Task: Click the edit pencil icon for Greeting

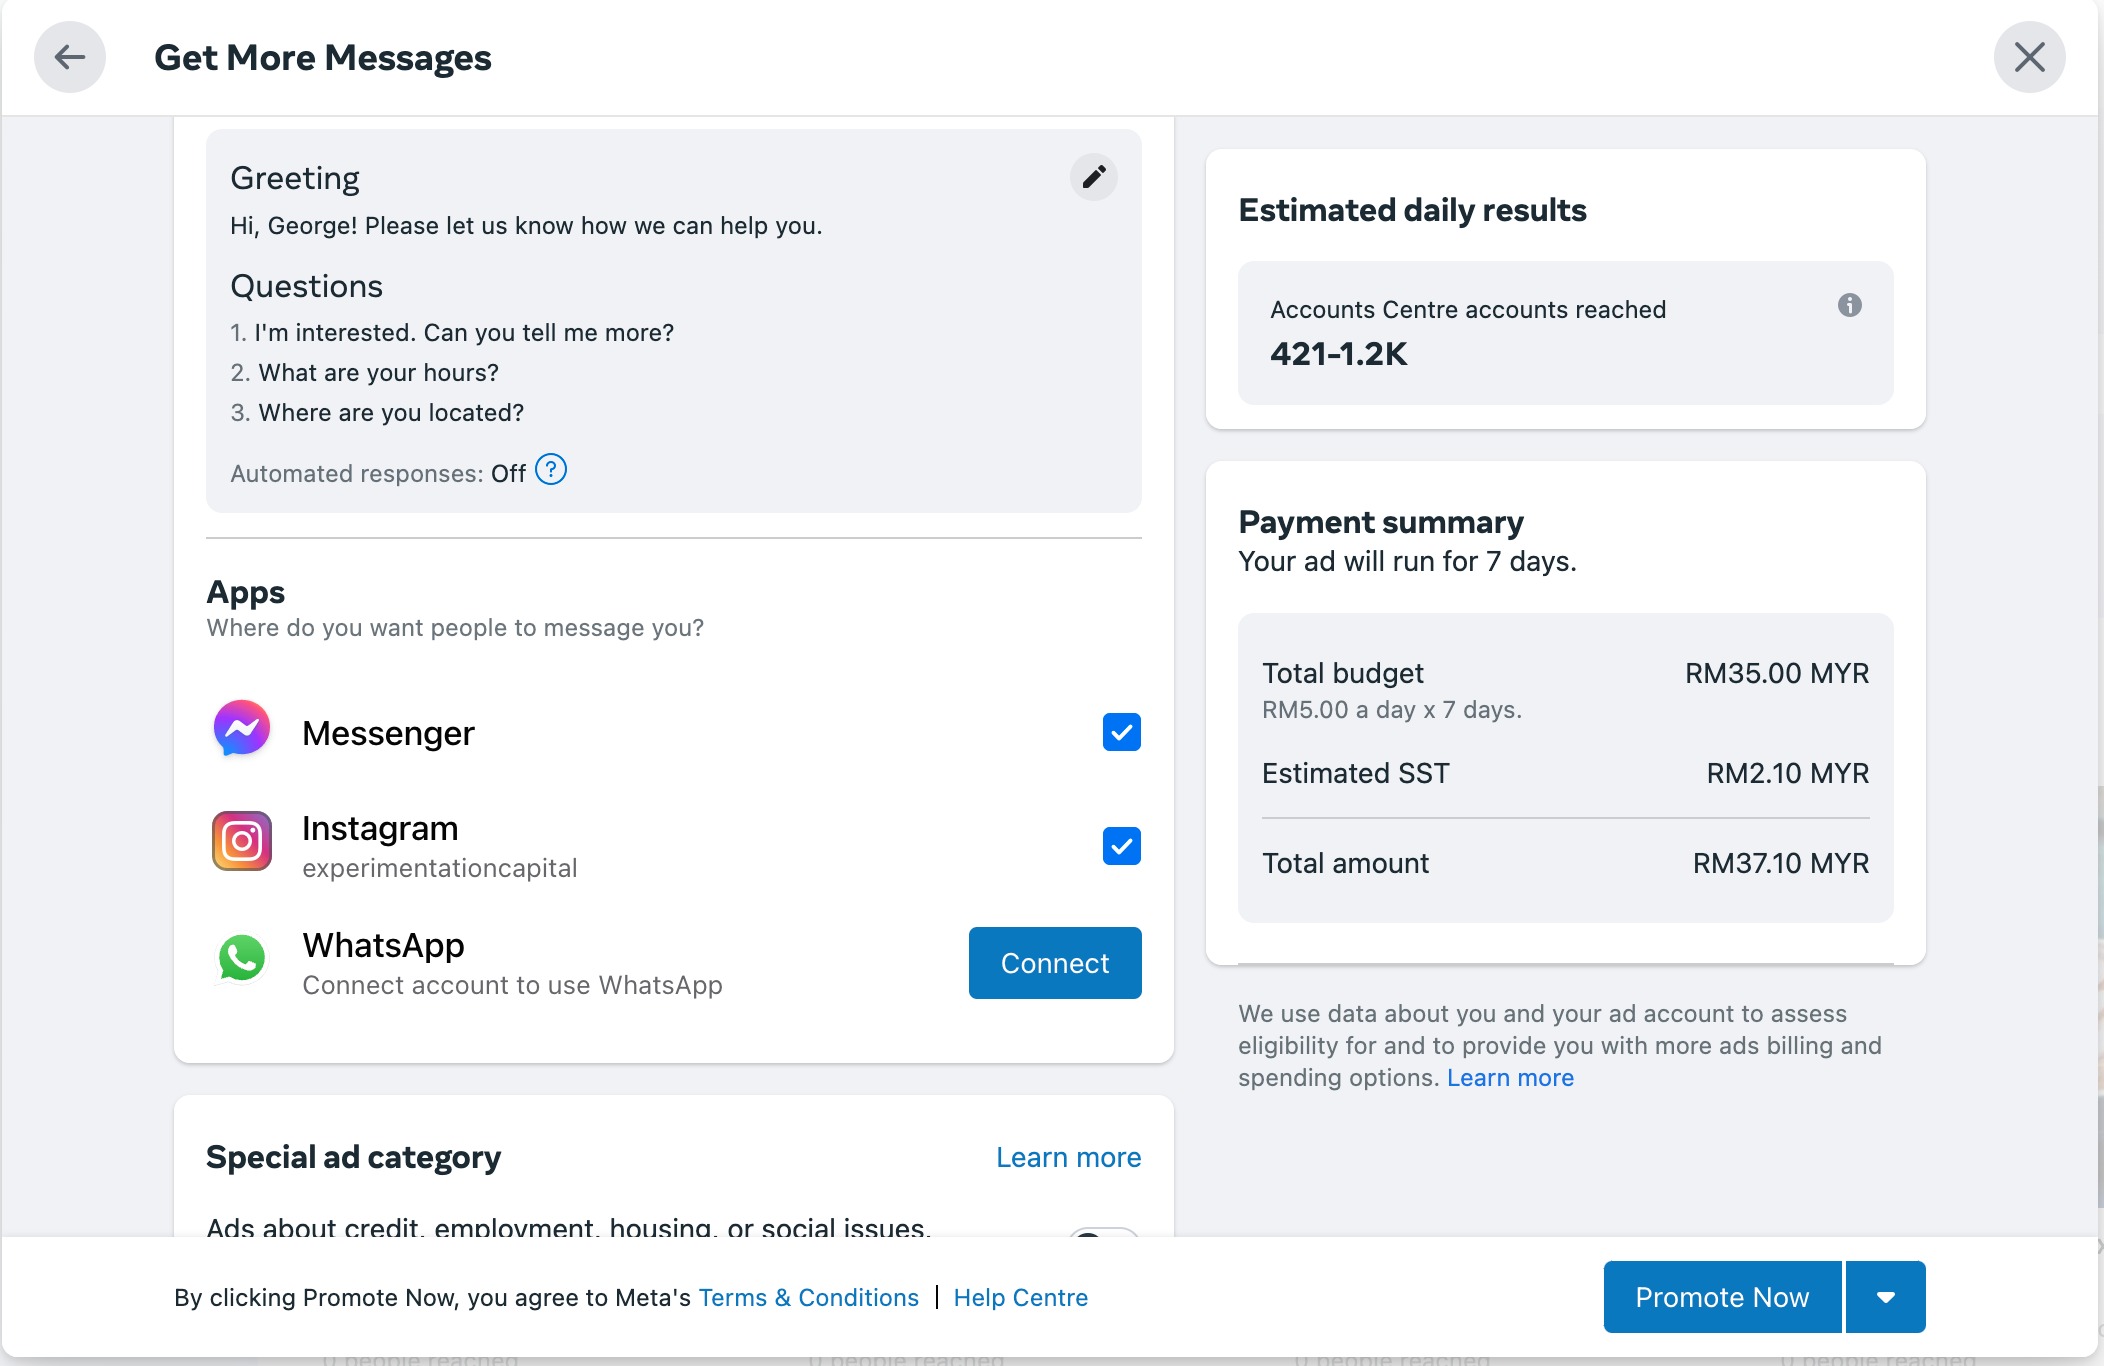Action: tap(1093, 176)
